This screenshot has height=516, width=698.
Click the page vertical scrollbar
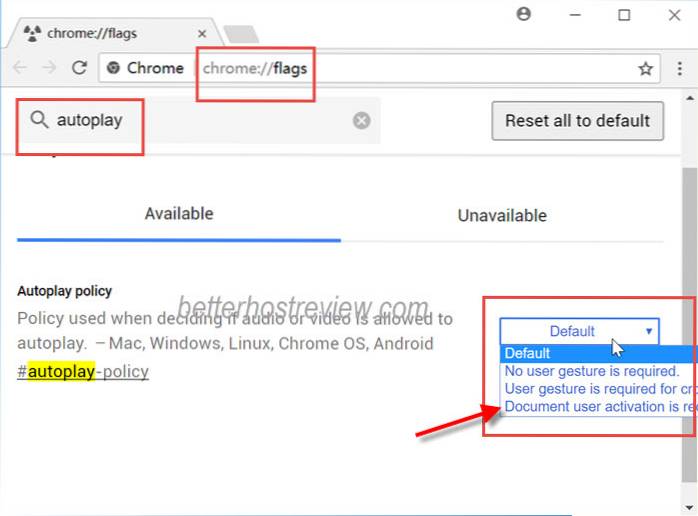pyautogui.click(x=689, y=250)
